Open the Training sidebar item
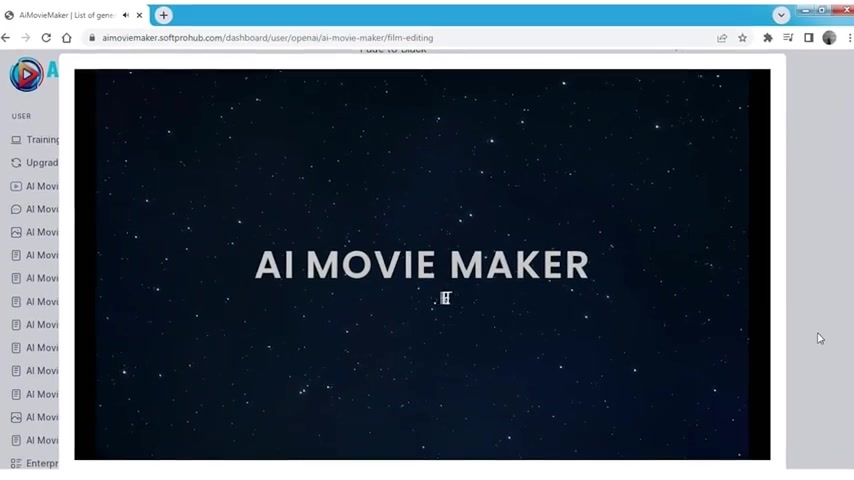The image size is (854, 480). 35,139
